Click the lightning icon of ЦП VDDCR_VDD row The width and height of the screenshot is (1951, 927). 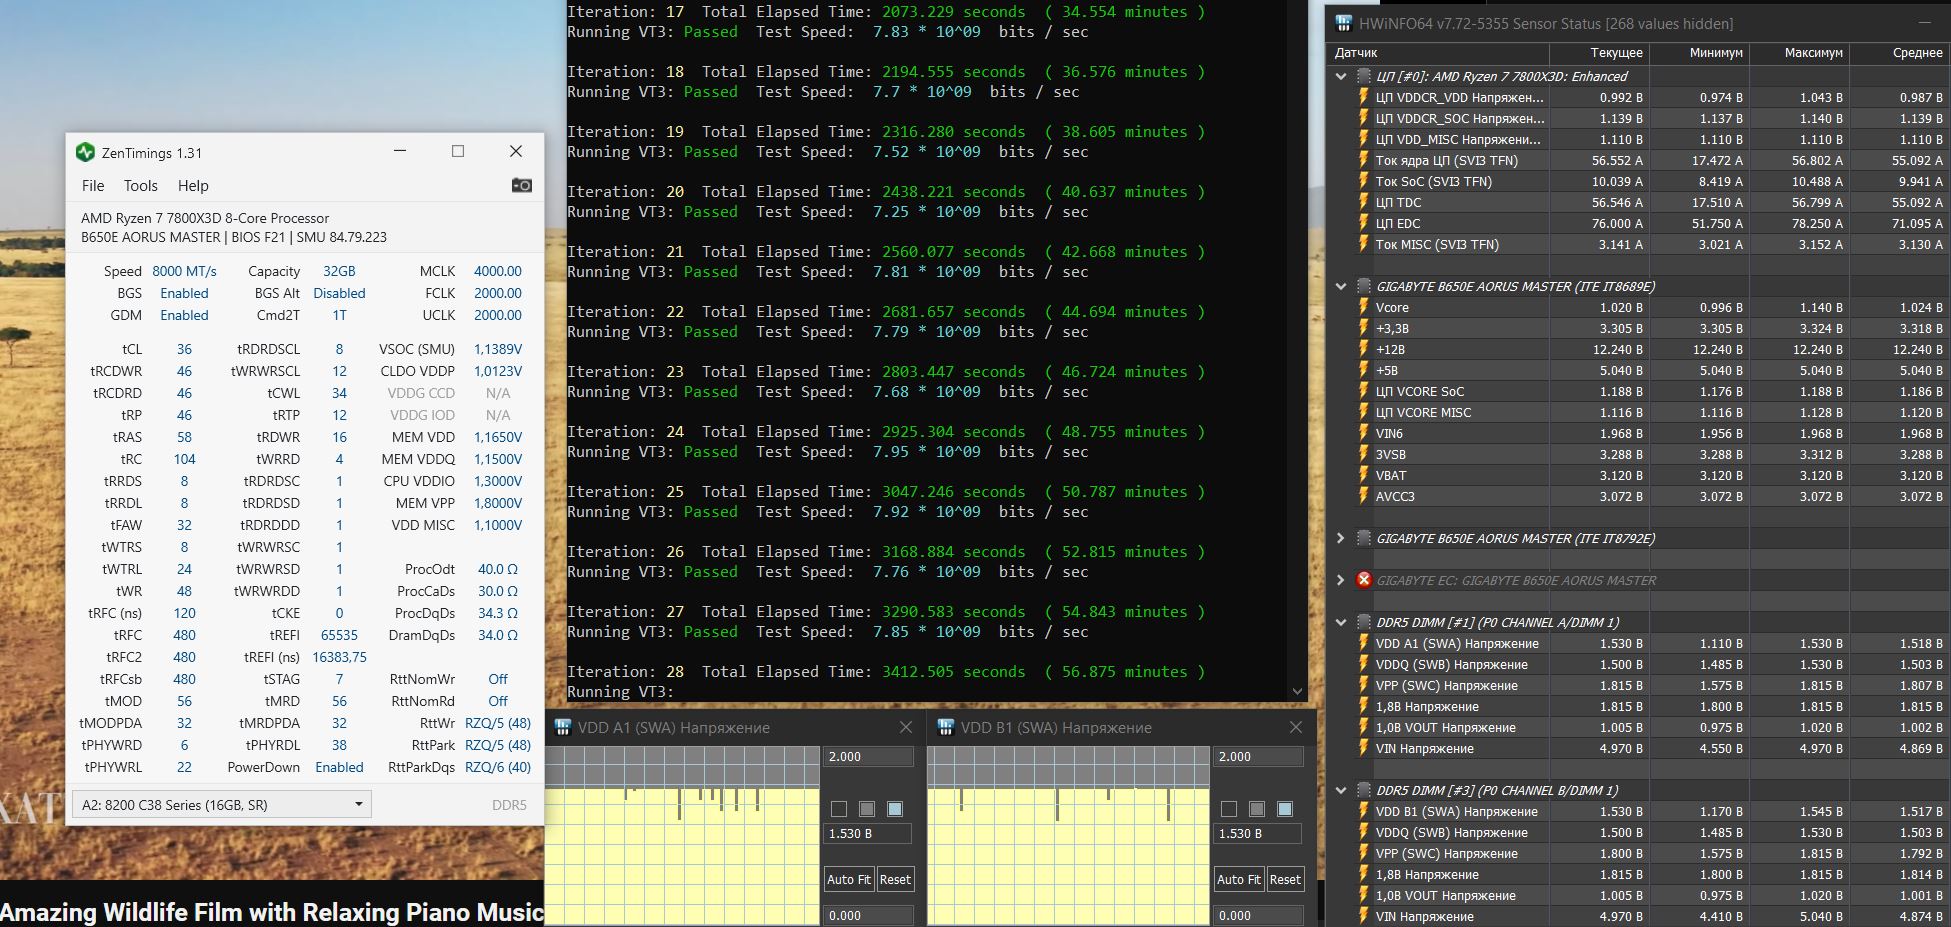(x=1363, y=97)
